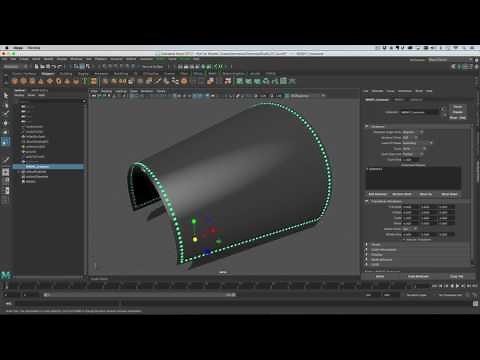Viewport: 480px width, 360px height.
Task: Create a polygon sphere from the shelf
Action: click(14, 81)
